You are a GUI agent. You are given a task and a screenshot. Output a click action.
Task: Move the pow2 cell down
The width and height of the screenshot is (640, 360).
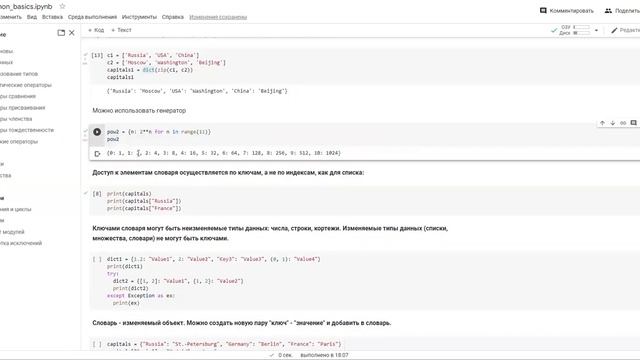click(x=613, y=123)
